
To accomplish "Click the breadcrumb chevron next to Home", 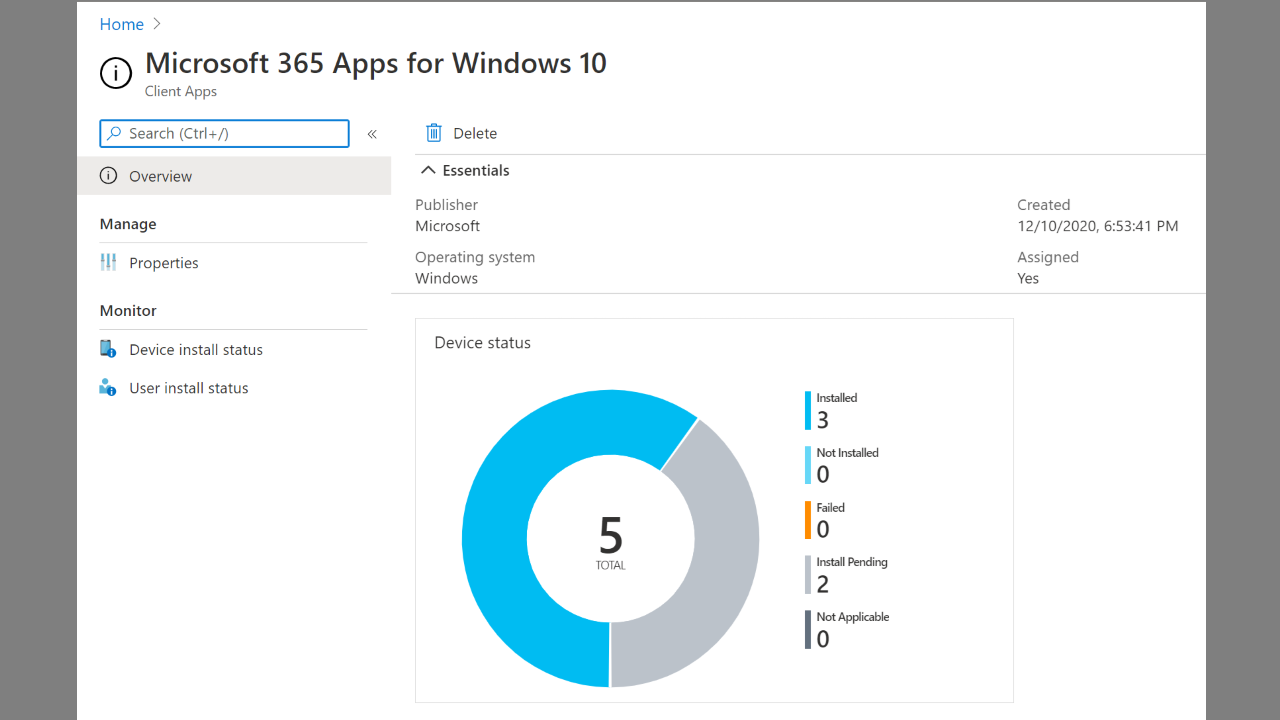I will [x=157, y=24].
